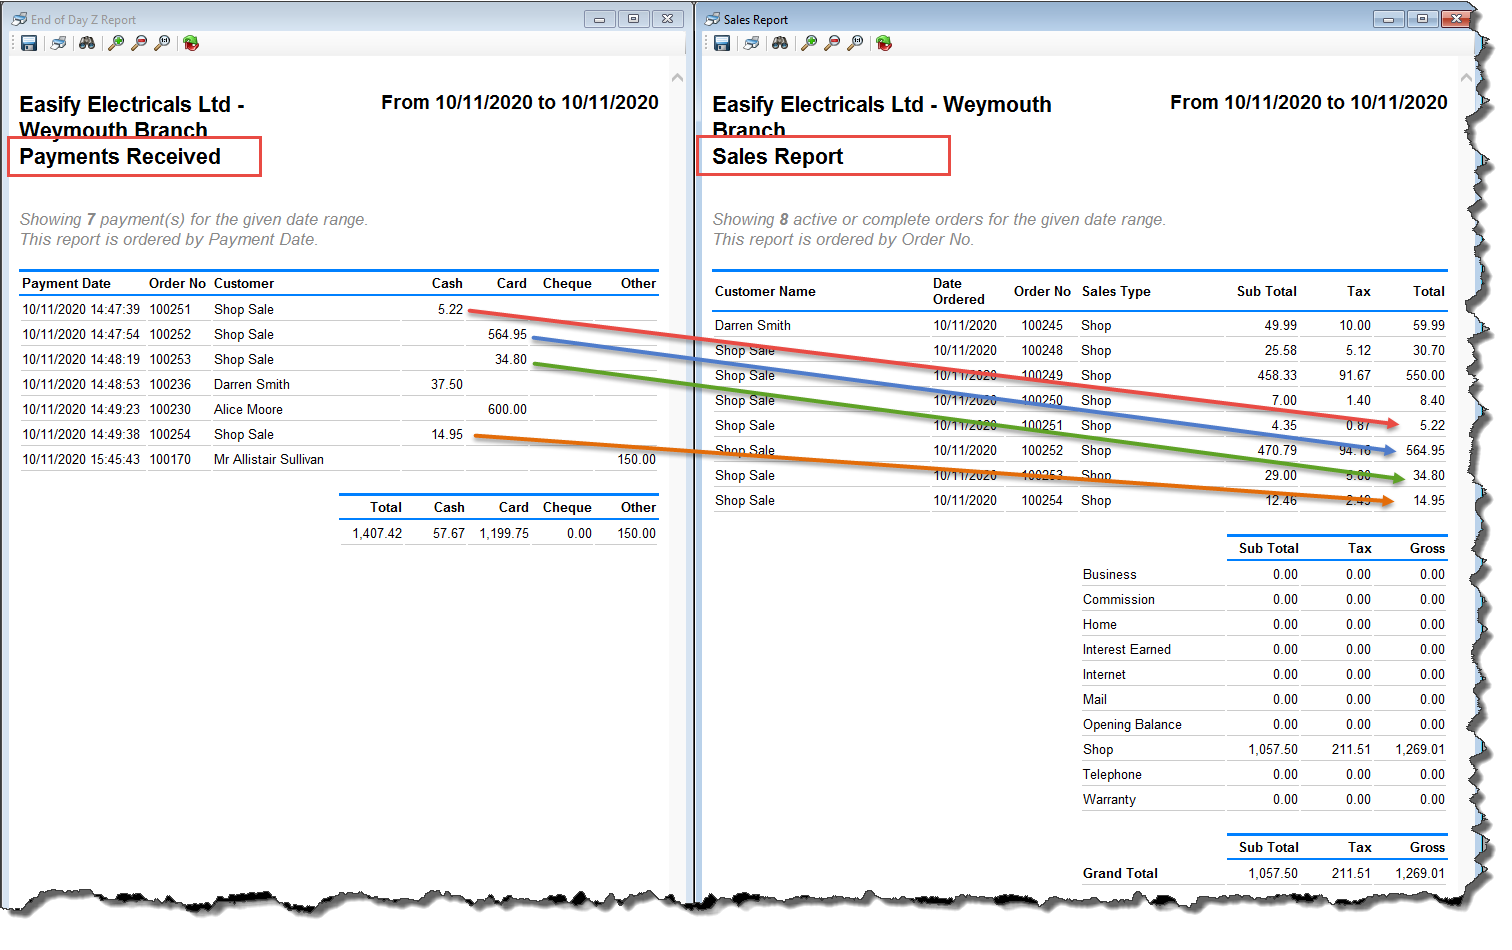This screenshot has height=950, width=1512.
Task: Reset End of Day Z Report zoom to 1:1
Action: point(162,43)
